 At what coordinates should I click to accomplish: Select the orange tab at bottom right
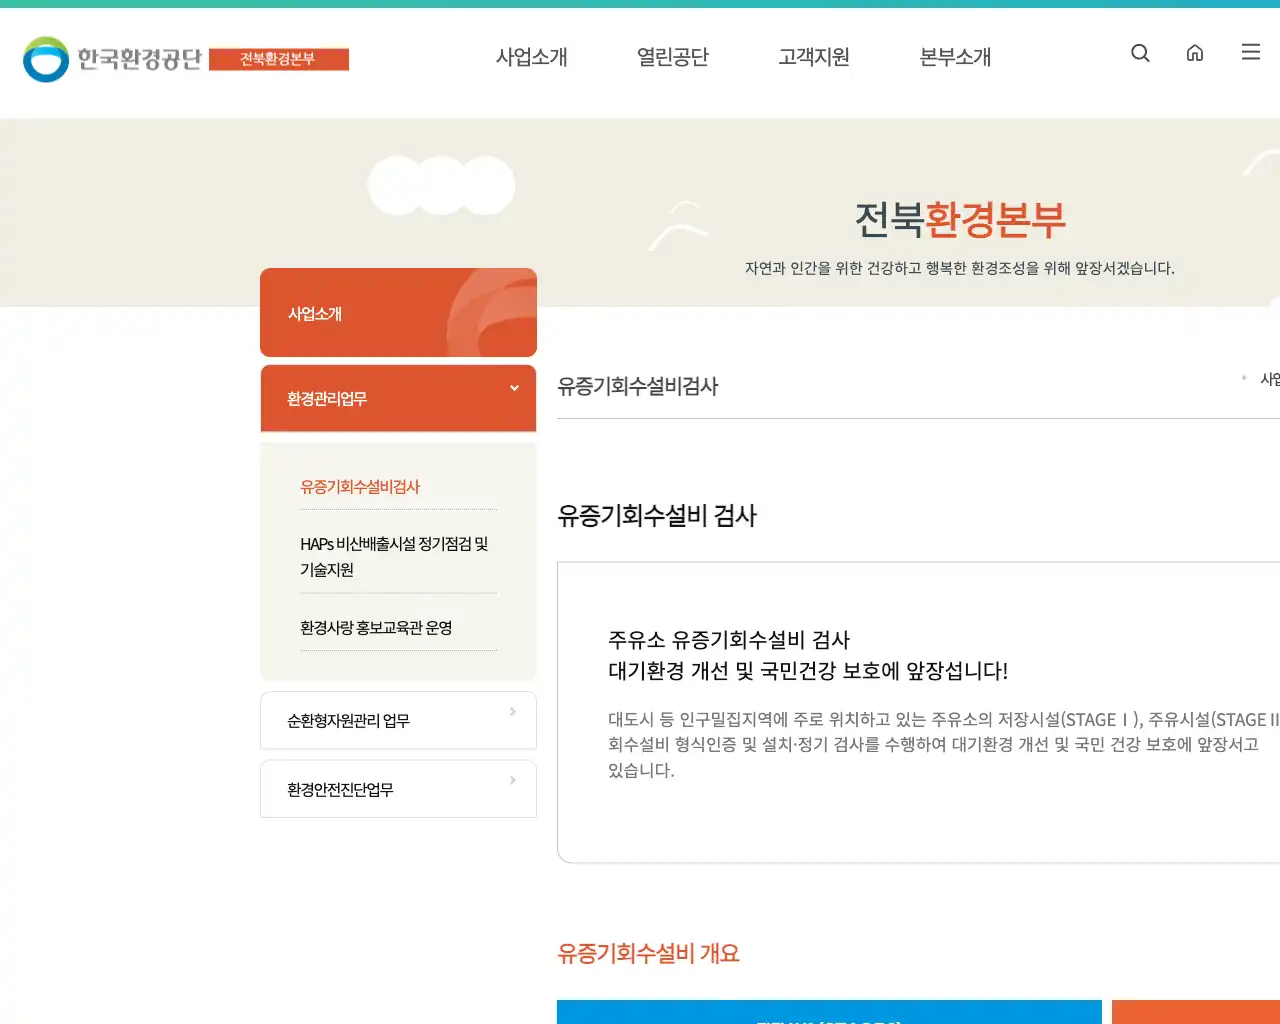1197,1015
